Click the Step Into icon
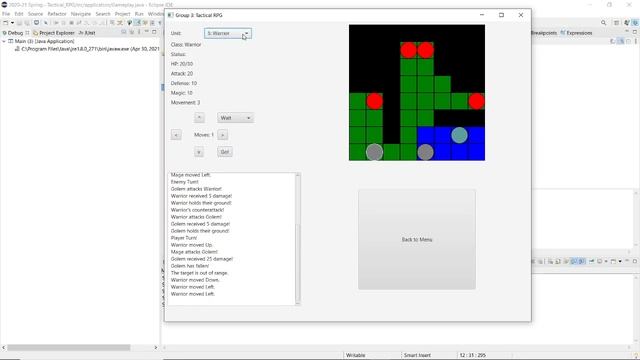The image size is (640, 360). [x=87, y=23]
